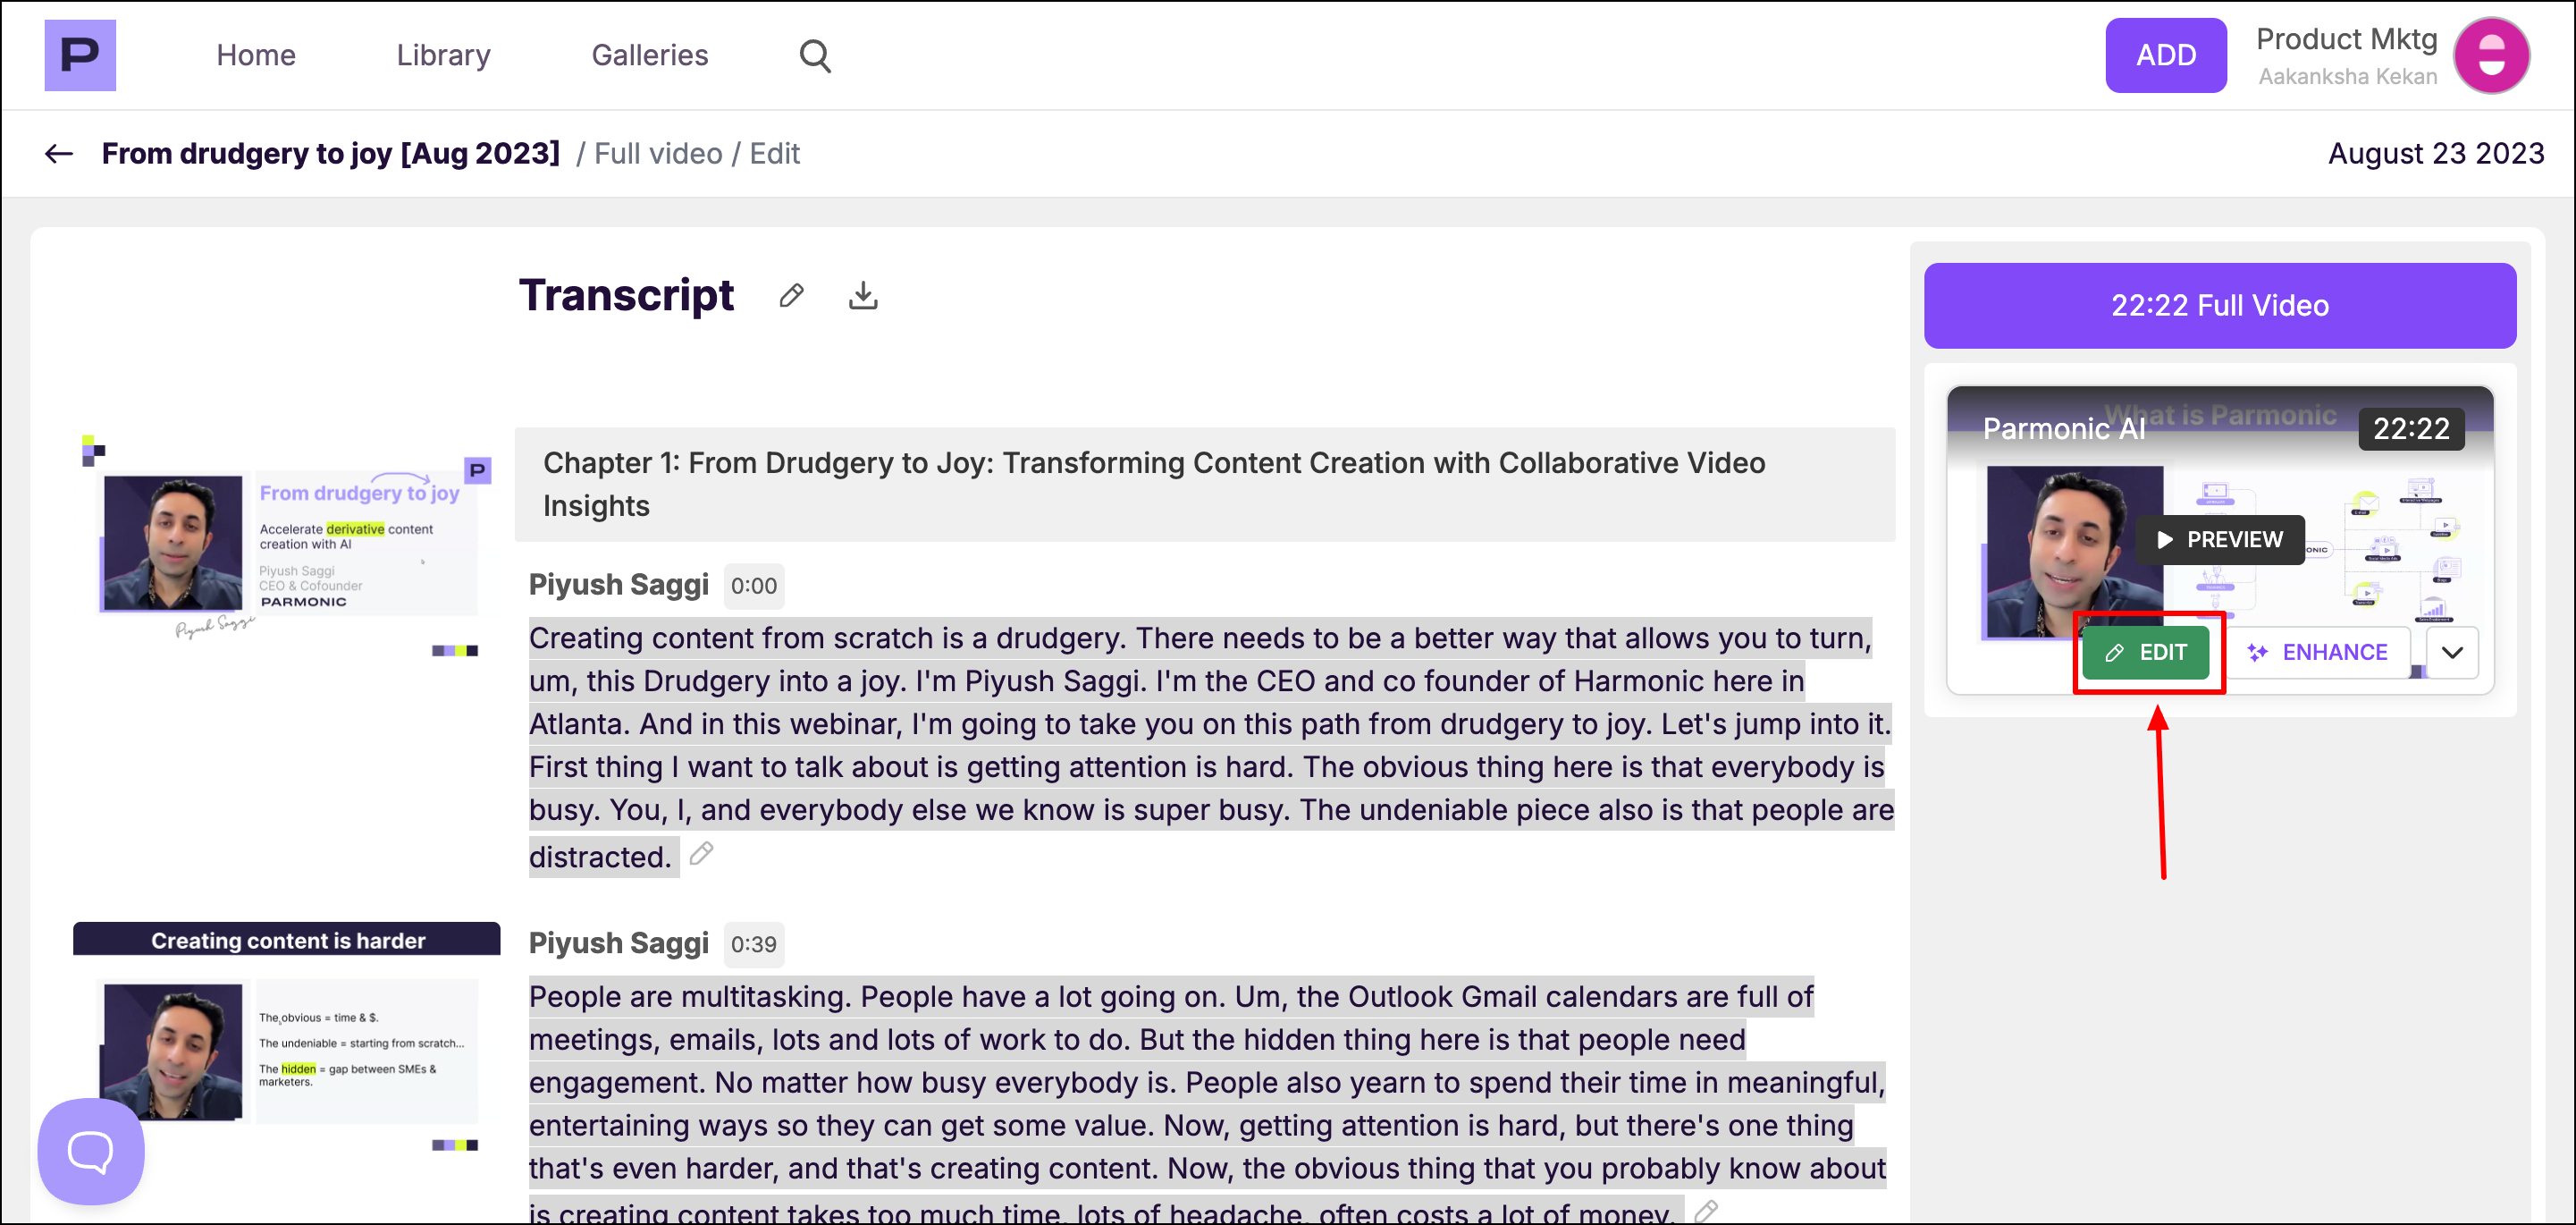This screenshot has height=1225, width=2576.
Task: Click the ENHANCE button
Action: point(2317,653)
